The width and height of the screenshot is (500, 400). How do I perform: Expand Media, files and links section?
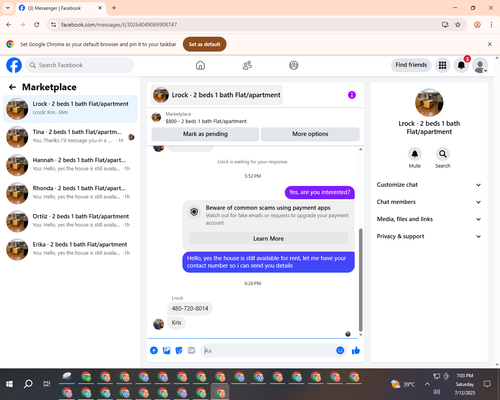pos(429,219)
